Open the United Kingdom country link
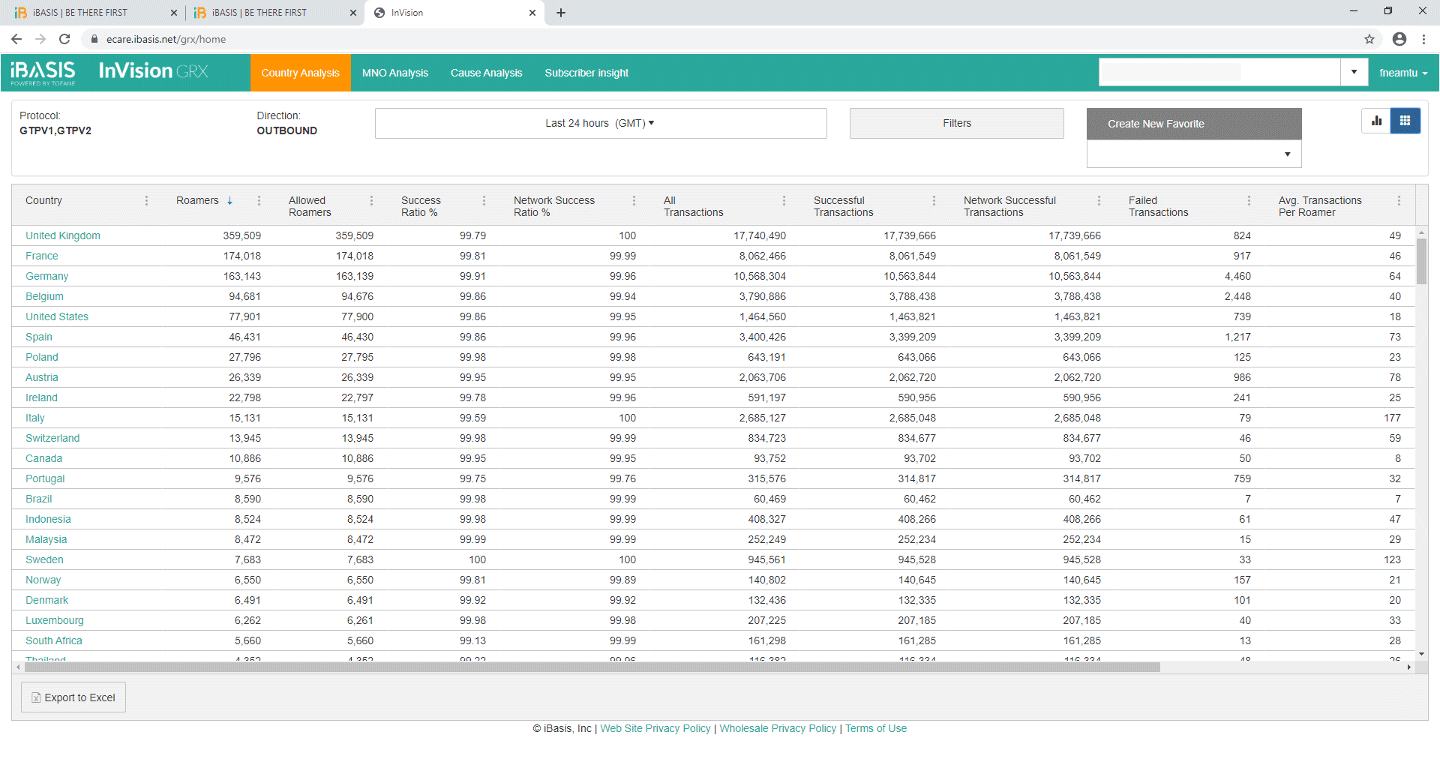The width and height of the screenshot is (1440, 780). click(63, 236)
